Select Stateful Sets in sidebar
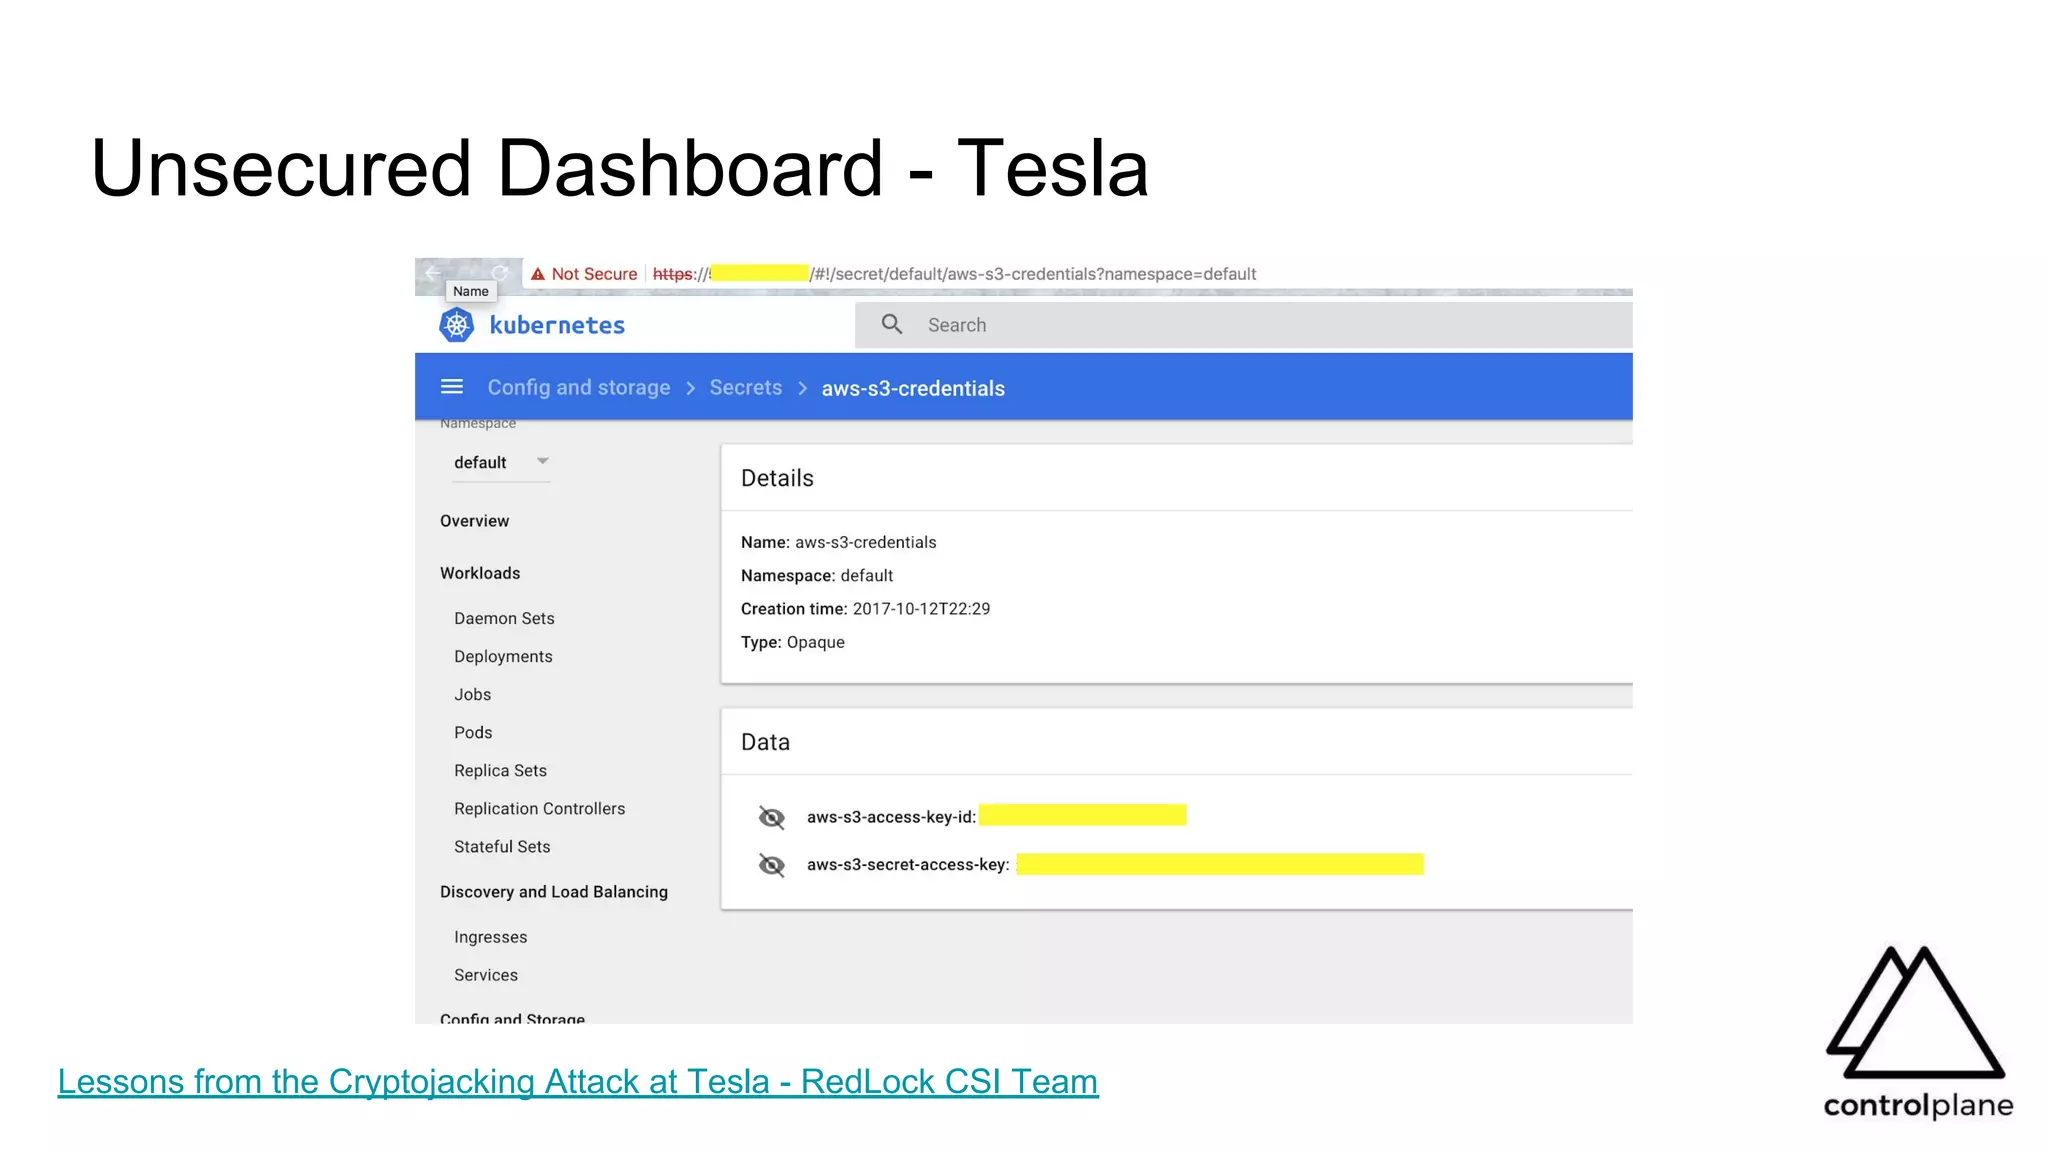The width and height of the screenshot is (2048, 1152). point(502,846)
